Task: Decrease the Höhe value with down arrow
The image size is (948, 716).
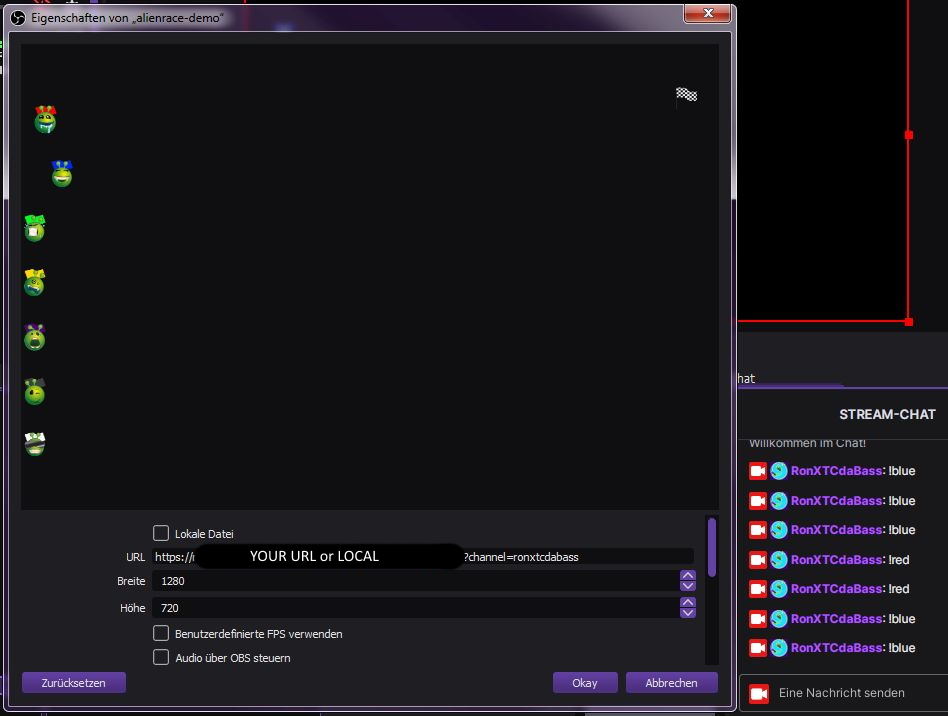Action: (687, 613)
